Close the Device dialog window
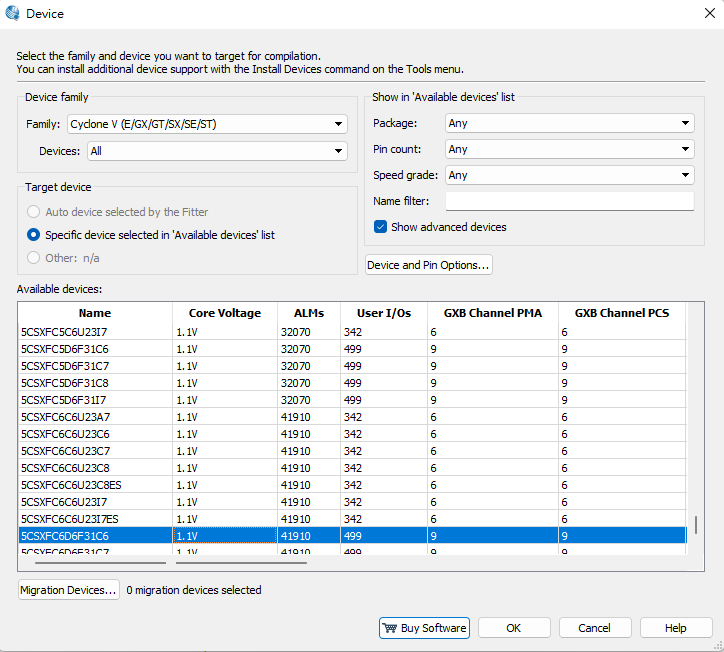 [709, 13]
